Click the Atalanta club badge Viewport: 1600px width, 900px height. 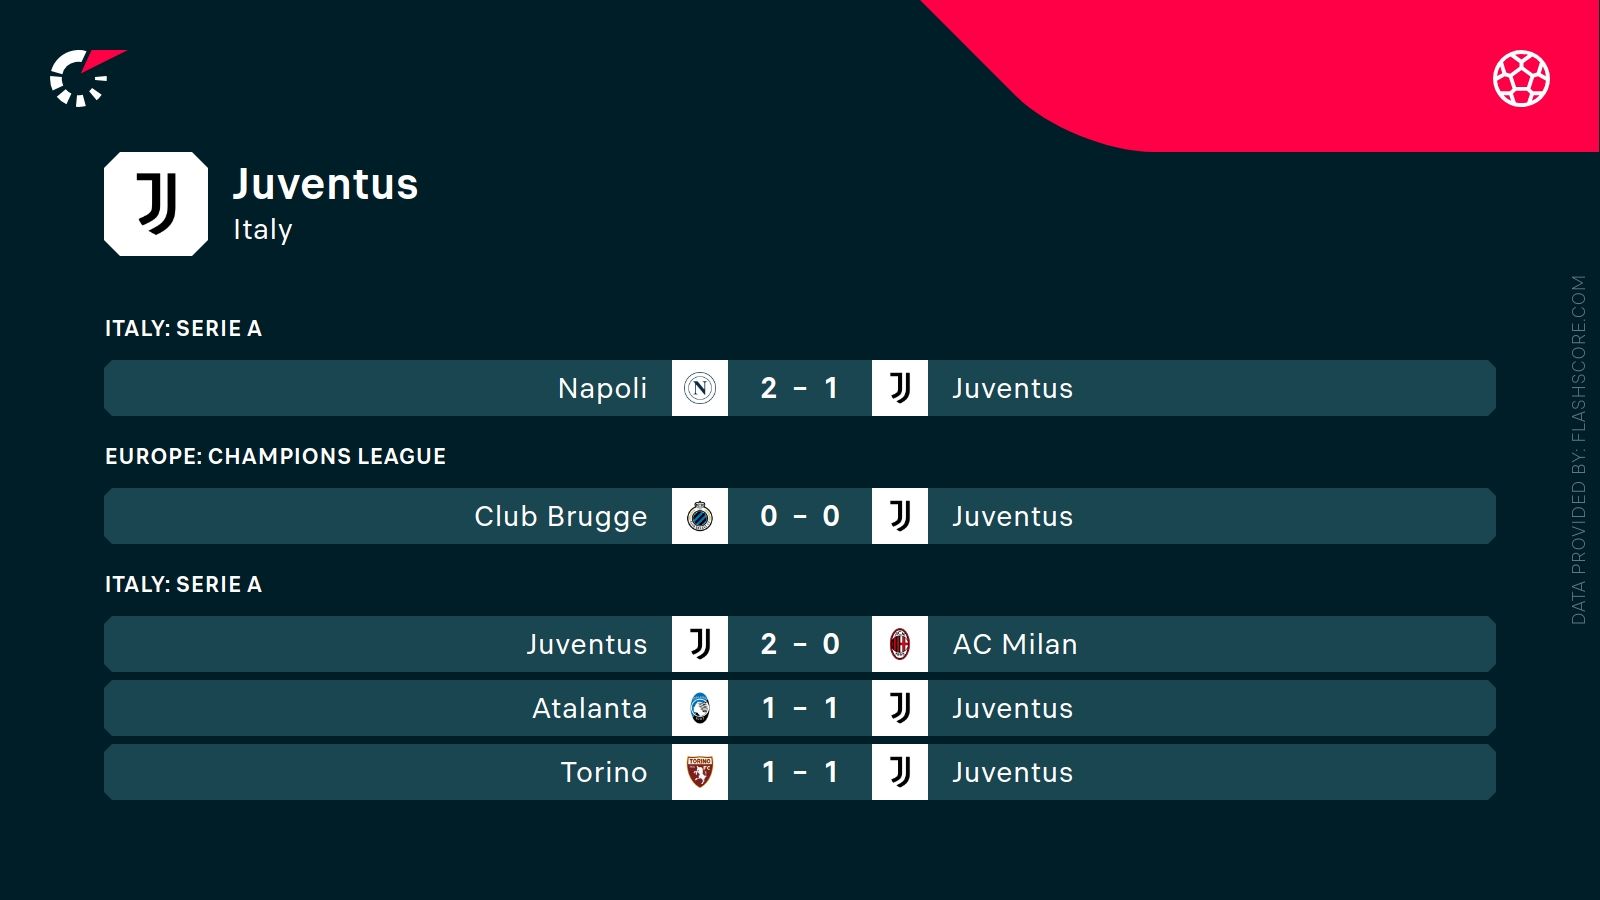point(700,708)
